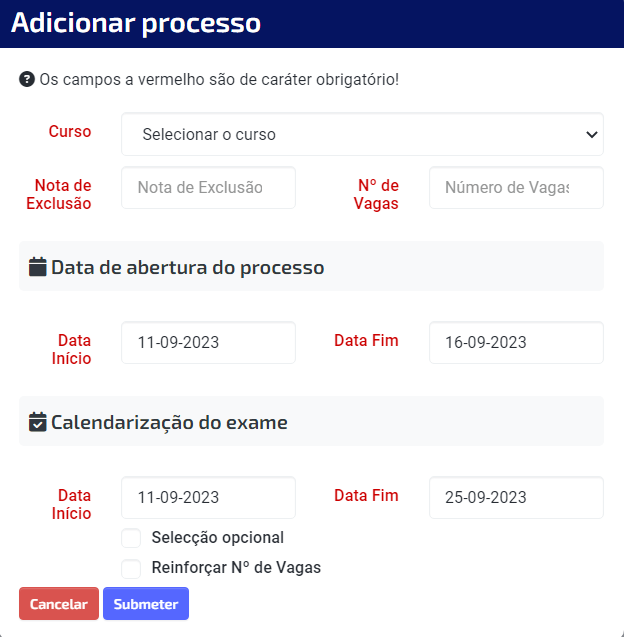Image resolution: width=624 pixels, height=637 pixels.
Task: Open the Selecionar o curso dropdown
Action: click(x=362, y=134)
